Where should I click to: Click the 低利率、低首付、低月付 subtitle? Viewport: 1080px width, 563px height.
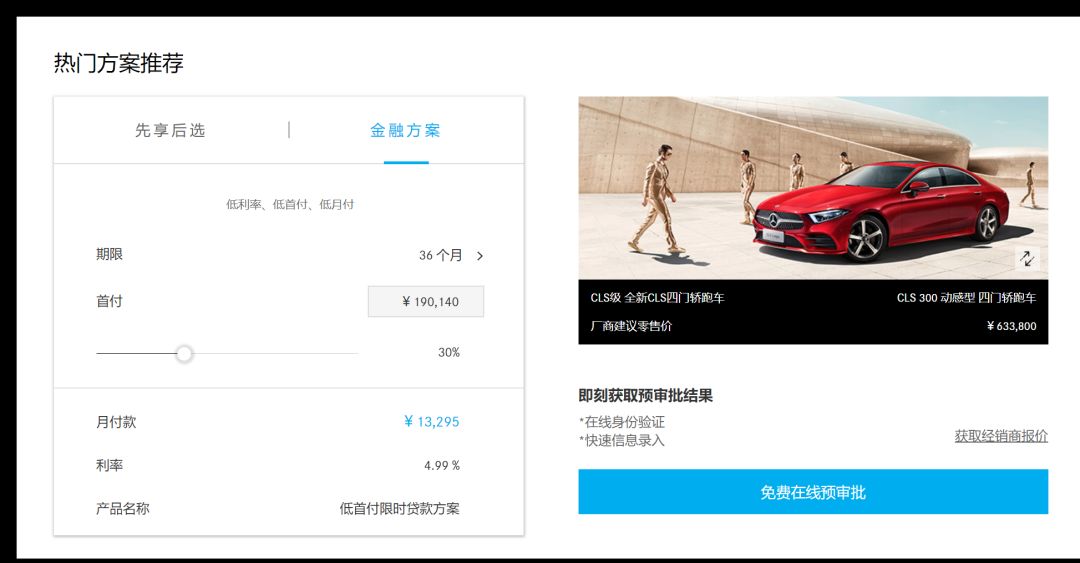point(290,204)
